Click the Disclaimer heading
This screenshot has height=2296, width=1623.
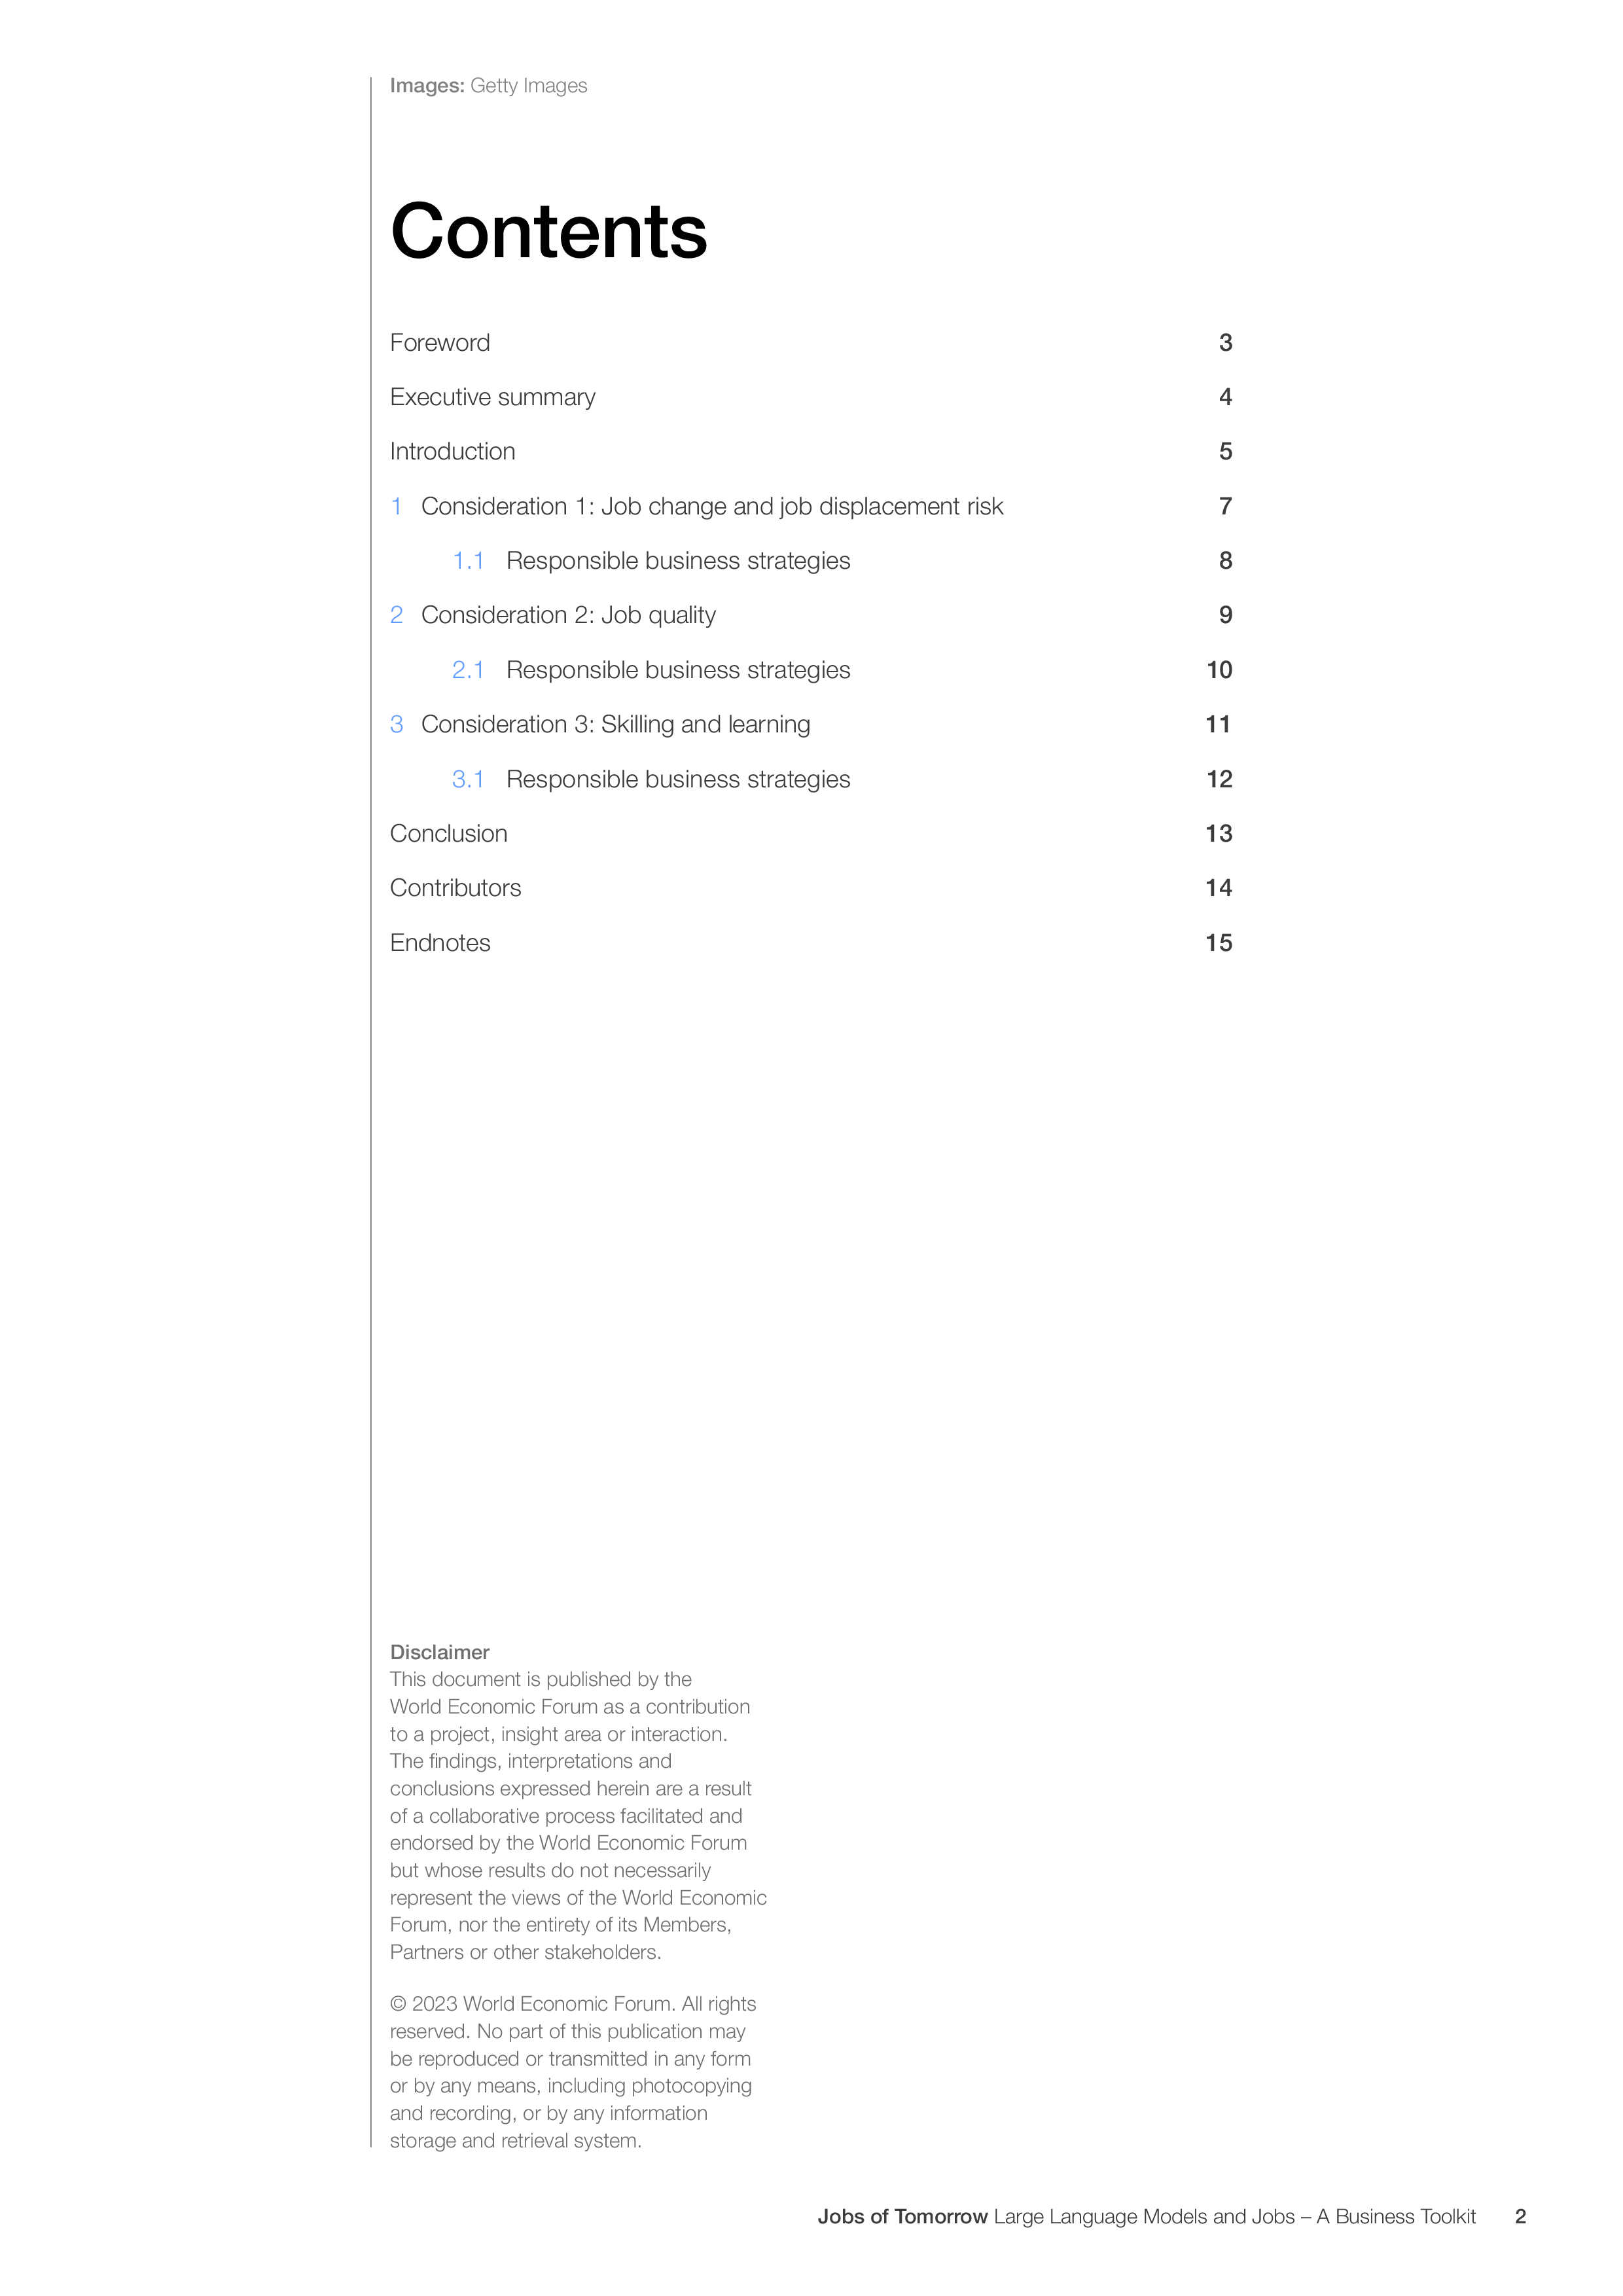tap(439, 1652)
